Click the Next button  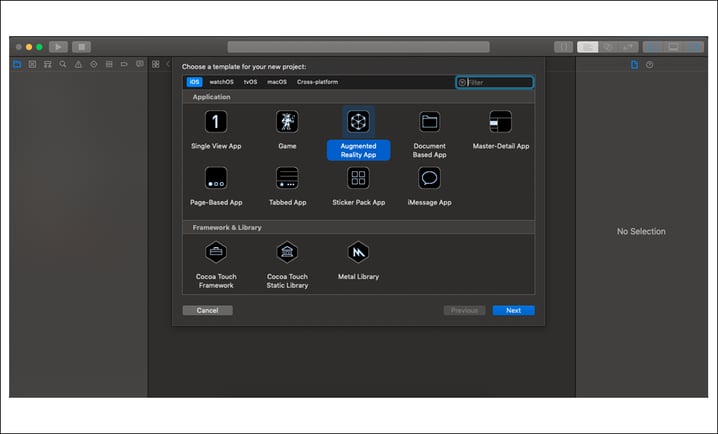tap(513, 310)
